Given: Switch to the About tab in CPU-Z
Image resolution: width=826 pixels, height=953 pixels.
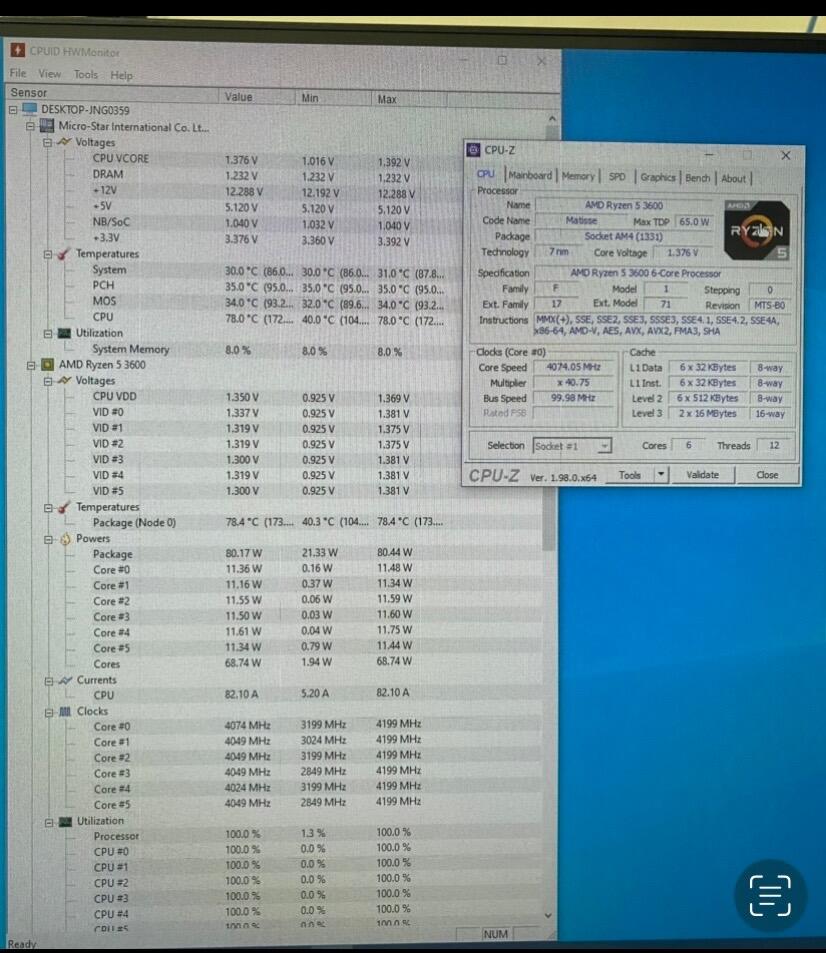Looking at the screenshot, I should coord(734,178).
